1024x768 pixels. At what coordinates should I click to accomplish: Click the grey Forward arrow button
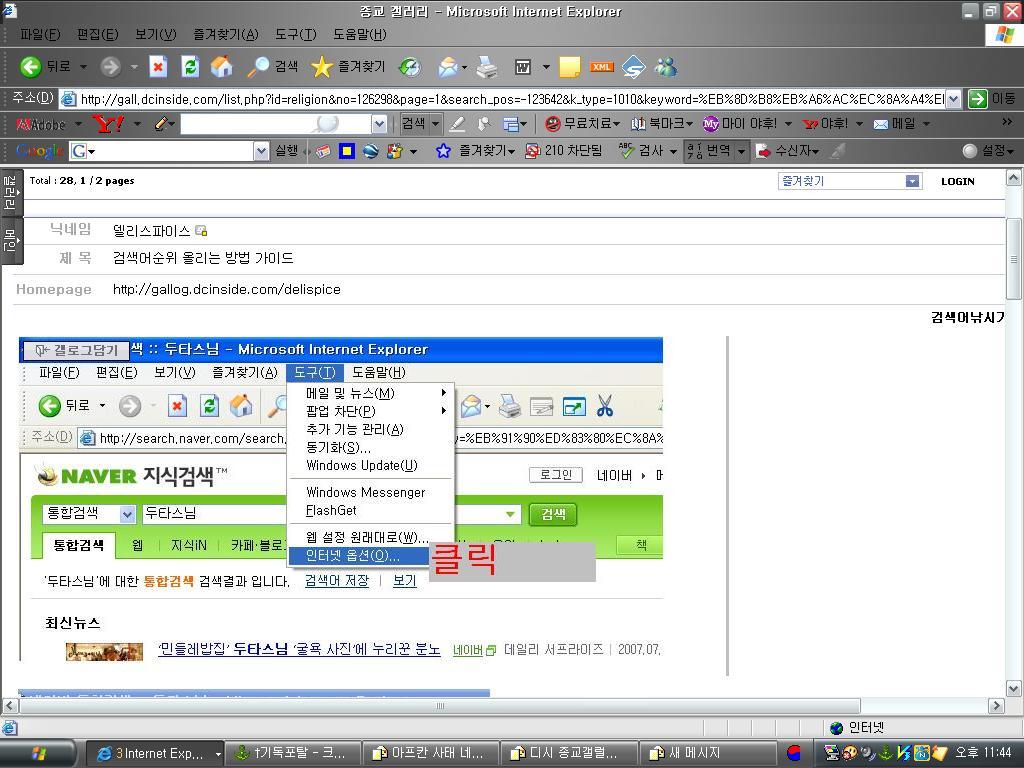pyautogui.click(x=110, y=66)
